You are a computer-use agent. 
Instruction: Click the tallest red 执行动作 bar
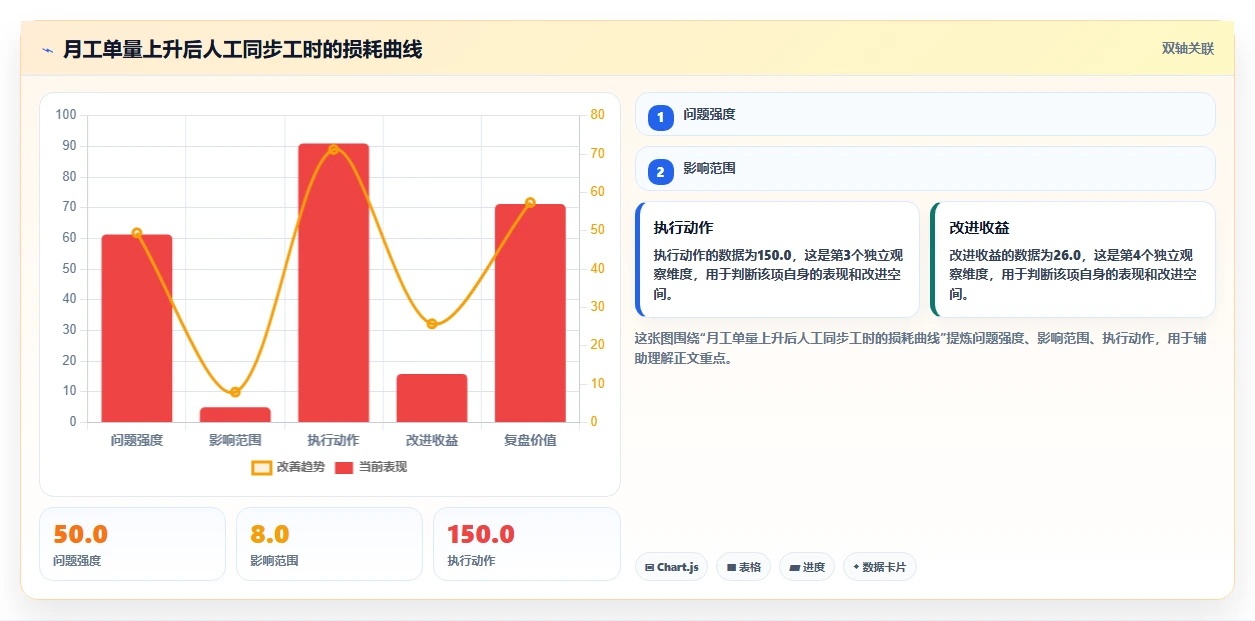(333, 283)
